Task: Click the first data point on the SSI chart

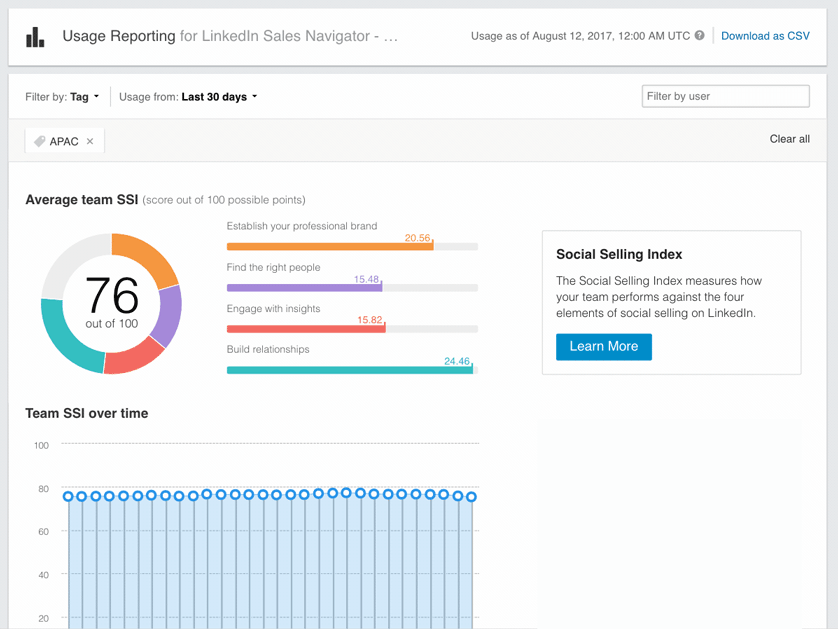Action: (66, 495)
